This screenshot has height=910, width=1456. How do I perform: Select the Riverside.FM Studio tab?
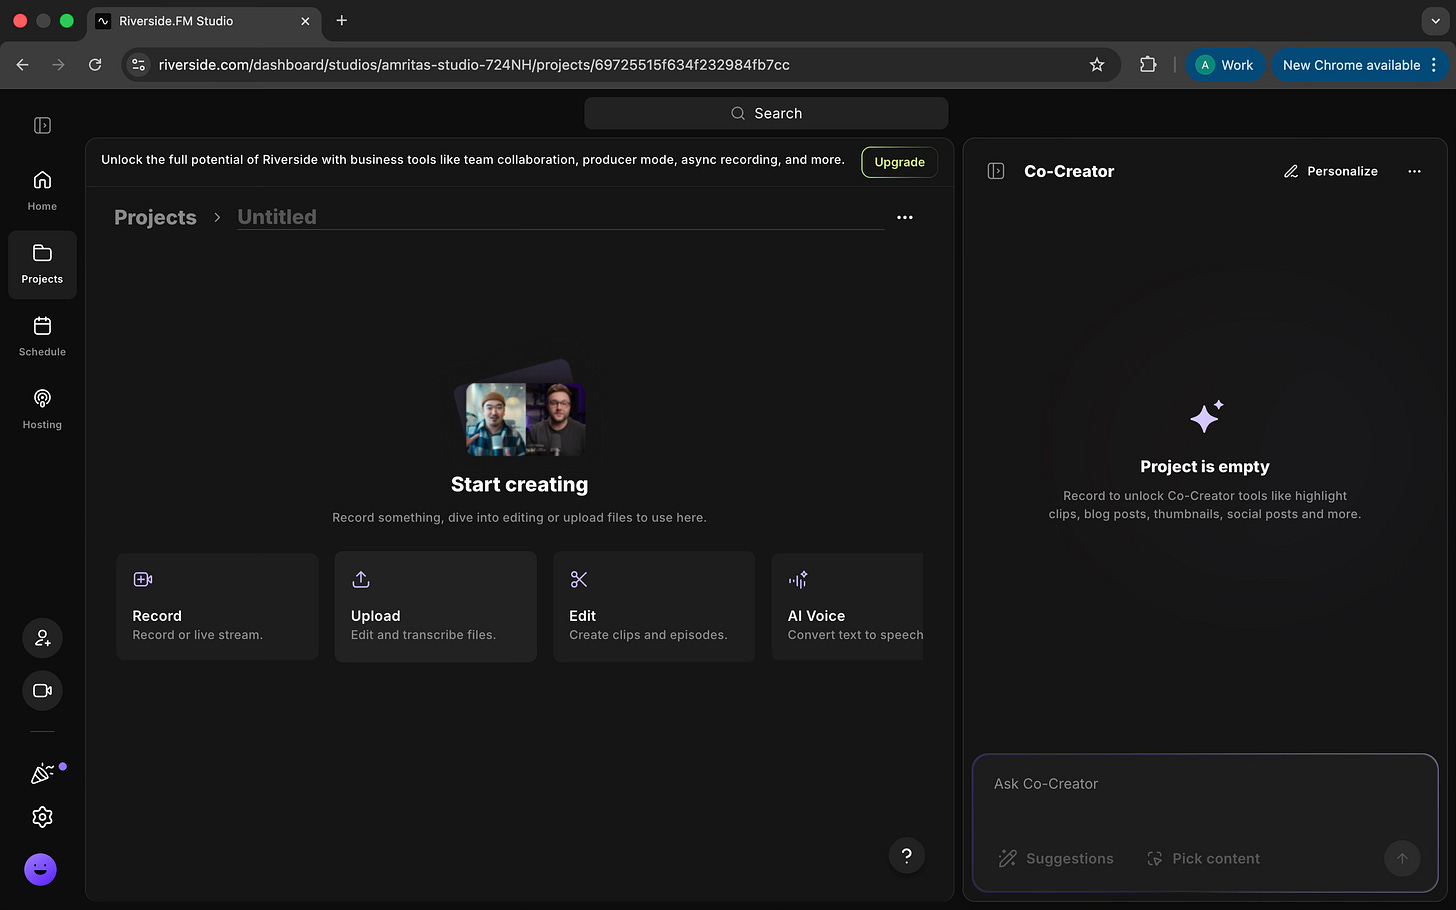click(x=203, y=20)
